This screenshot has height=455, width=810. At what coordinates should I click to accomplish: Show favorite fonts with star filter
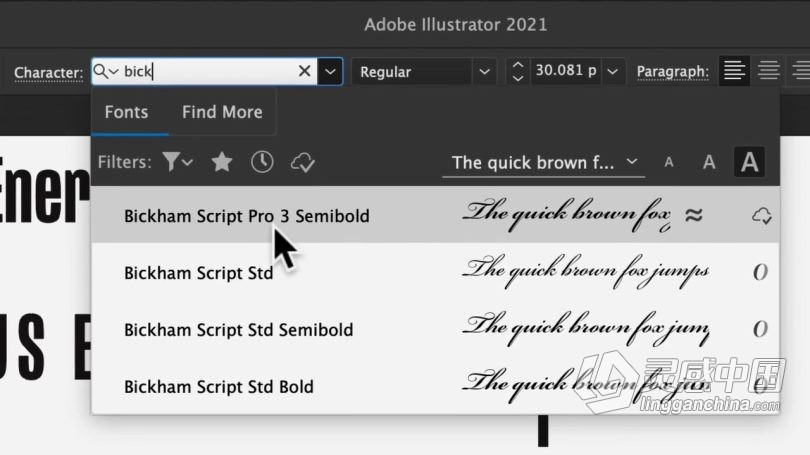coord(222,162)
